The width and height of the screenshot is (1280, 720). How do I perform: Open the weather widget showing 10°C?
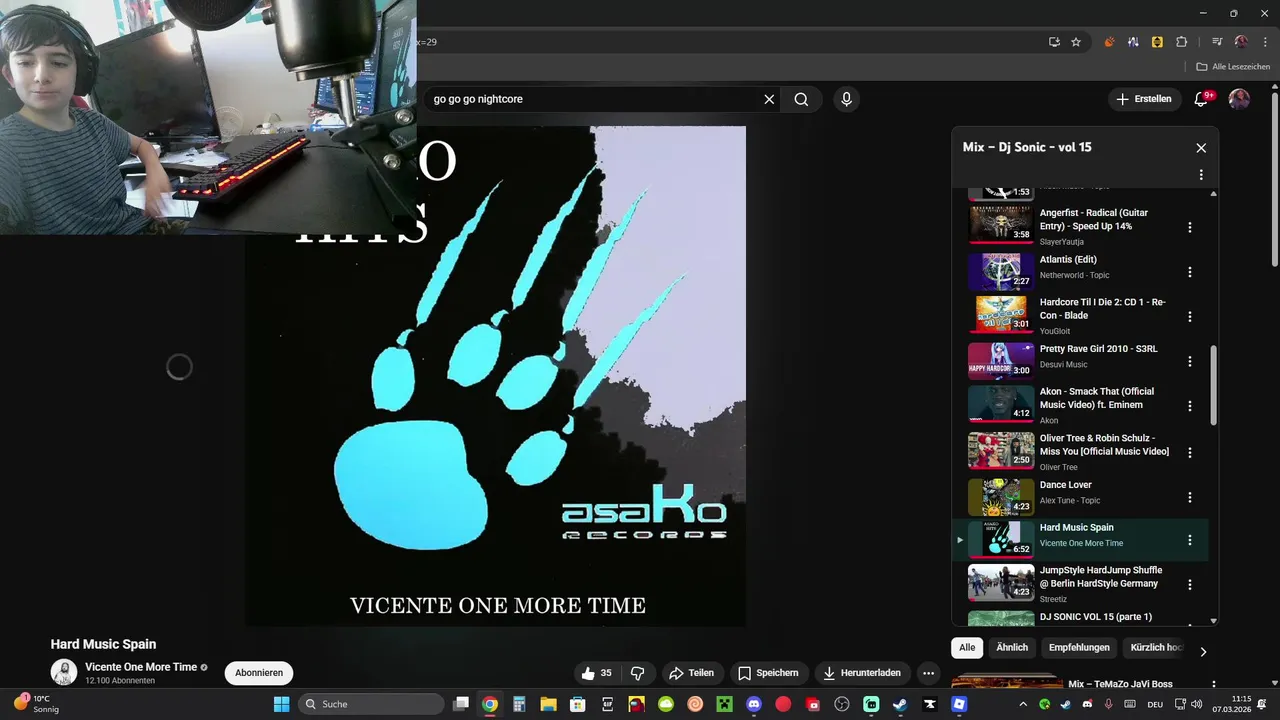[38, 704]
